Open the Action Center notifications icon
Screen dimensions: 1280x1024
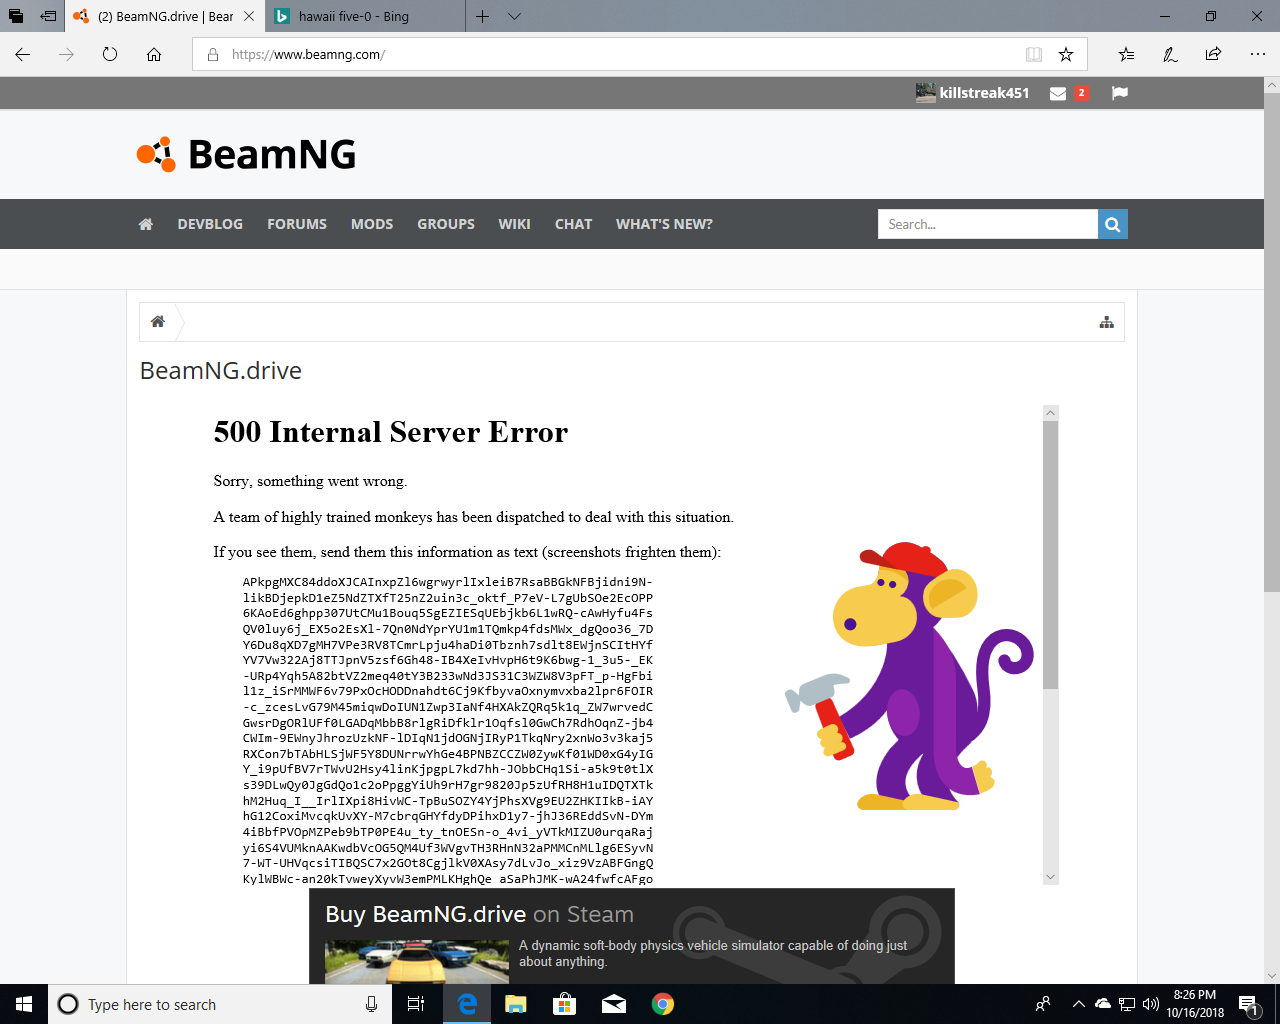click(1248, 1004)
